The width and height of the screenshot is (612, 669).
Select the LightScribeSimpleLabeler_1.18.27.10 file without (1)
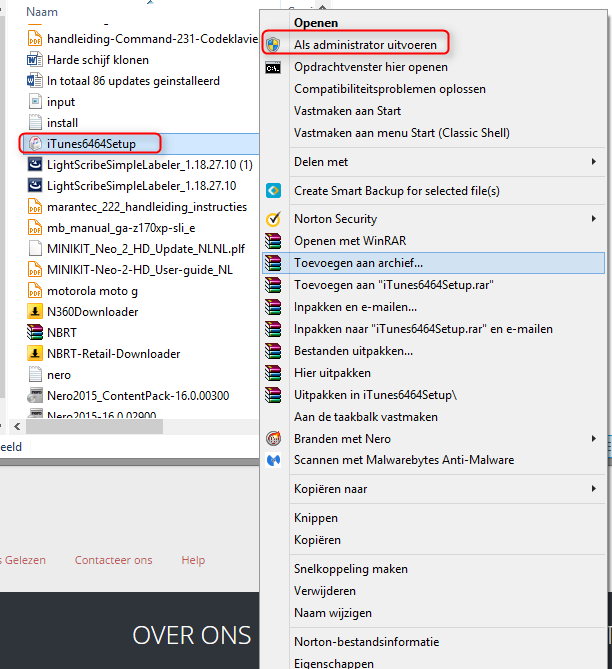[x=142, y=186]
